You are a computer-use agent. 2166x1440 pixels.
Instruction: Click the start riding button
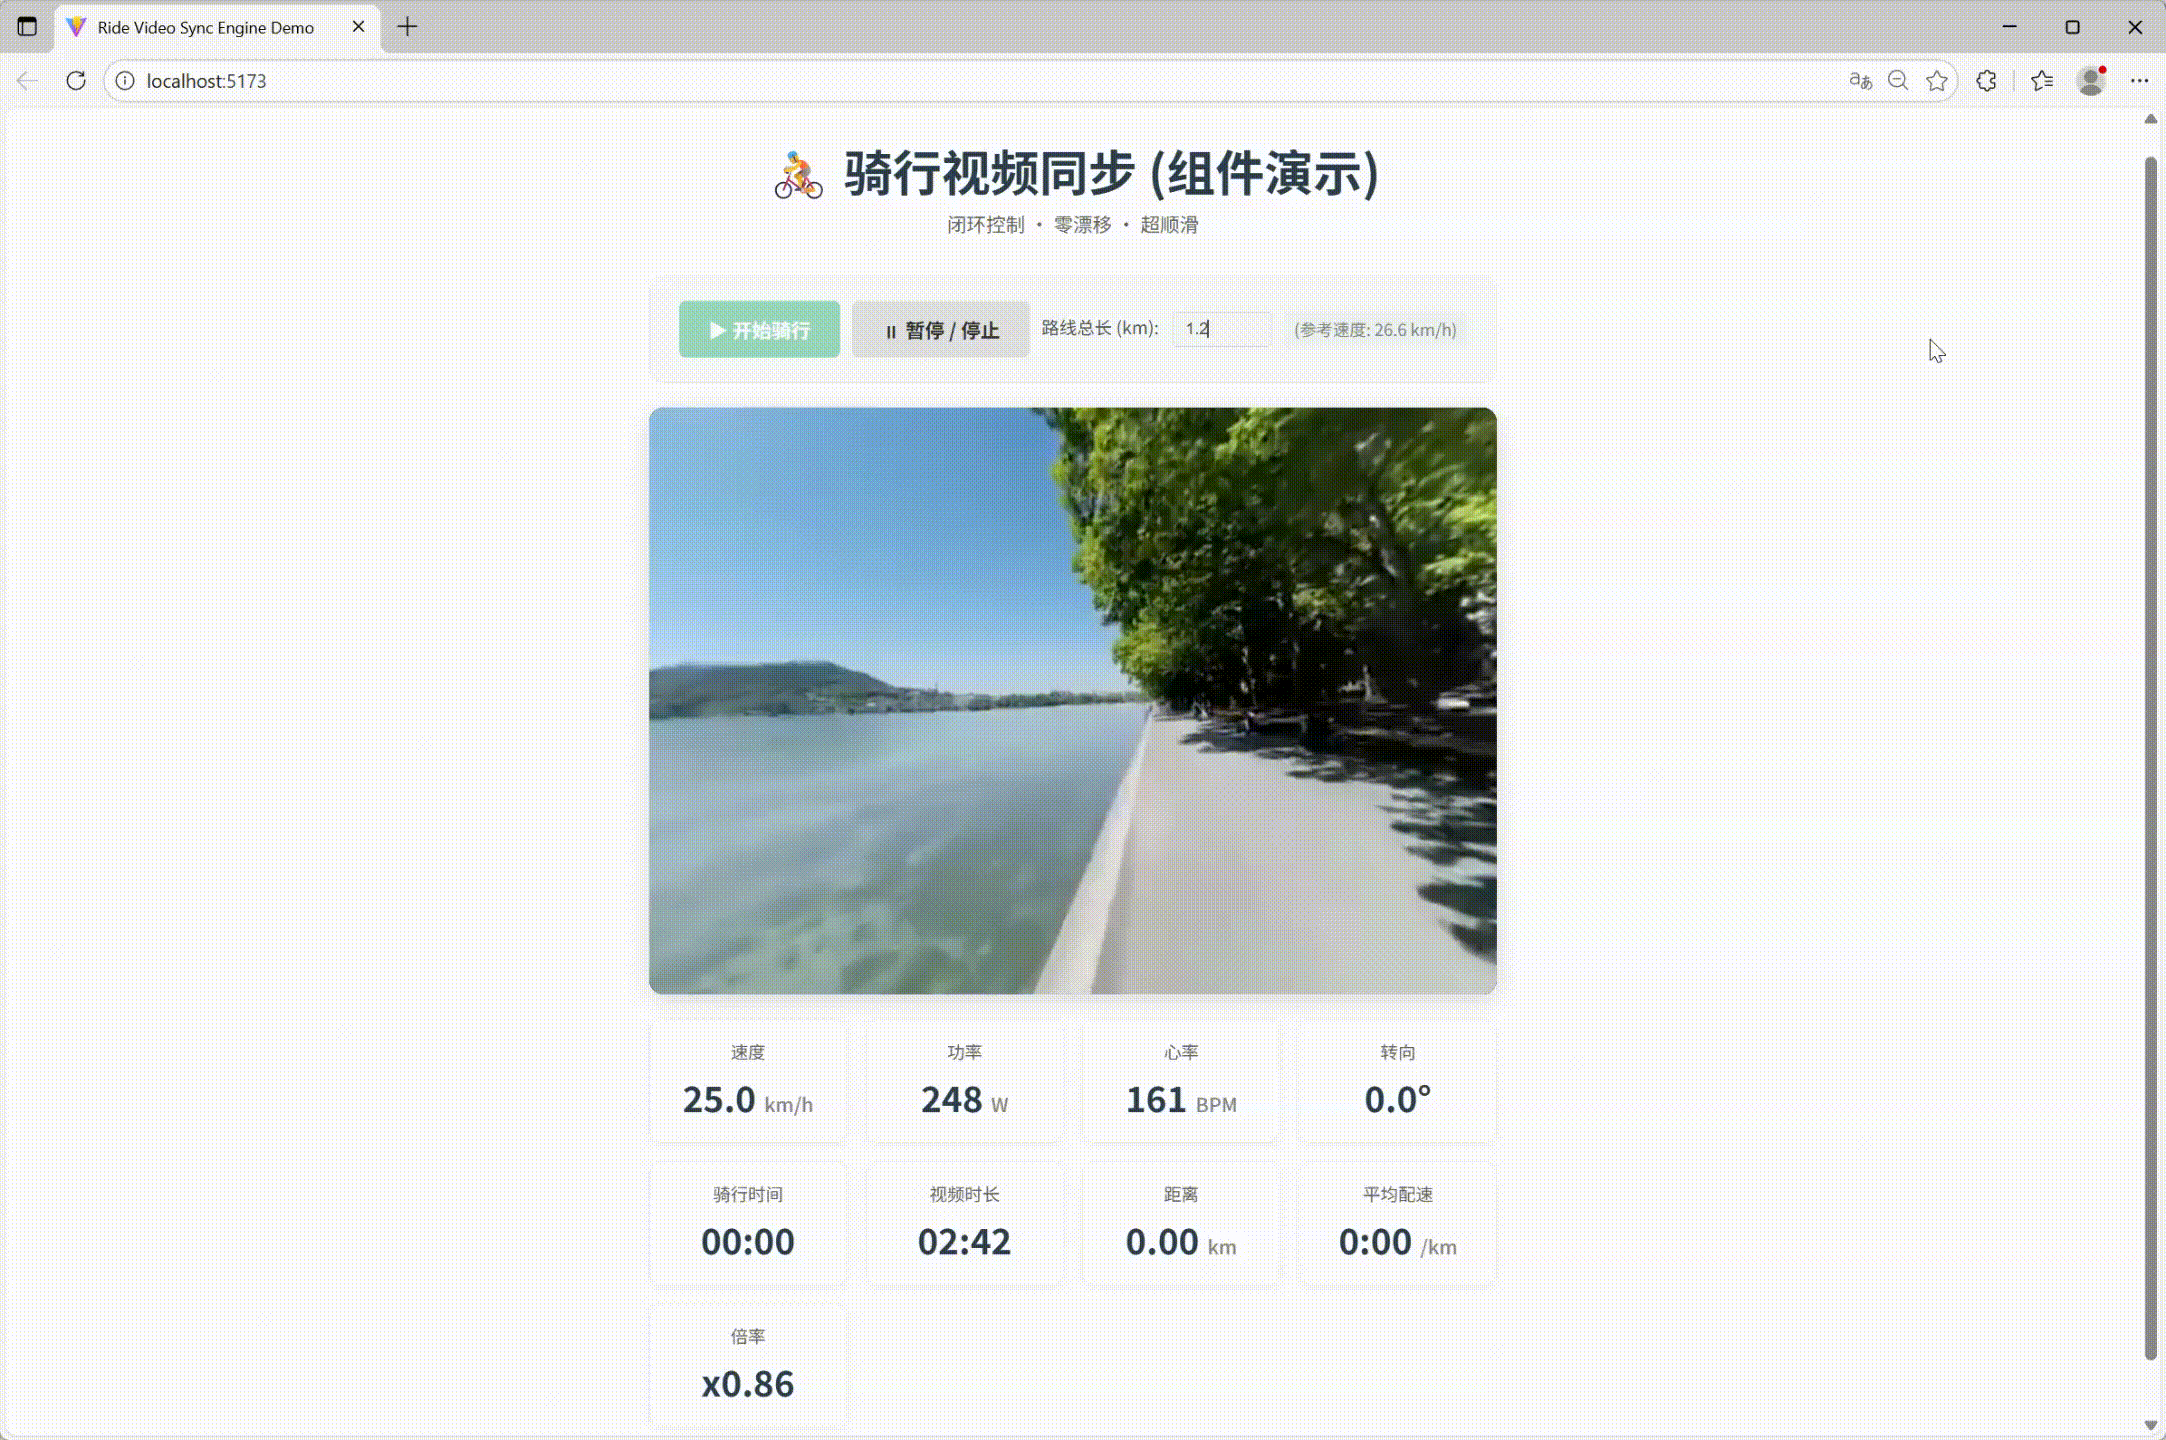pos(759,330)
